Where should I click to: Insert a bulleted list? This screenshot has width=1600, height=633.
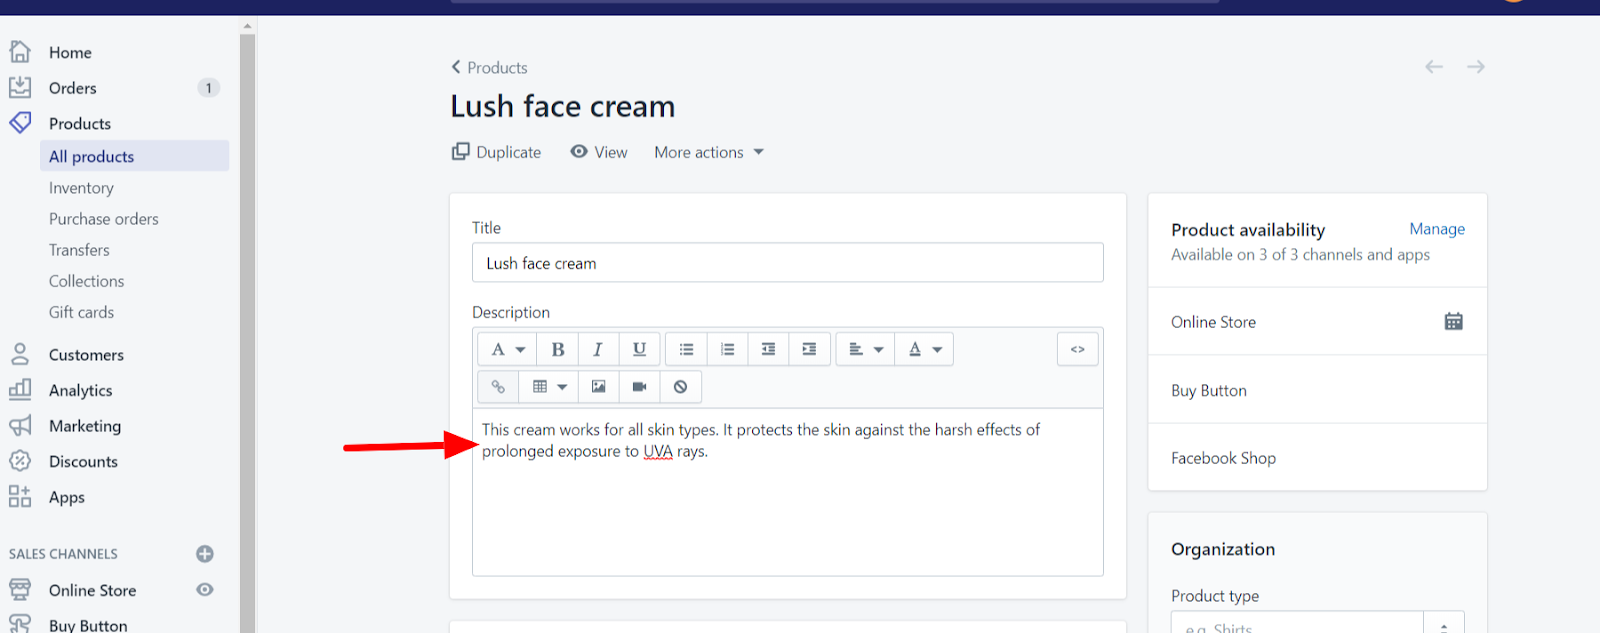coord(686,349)
